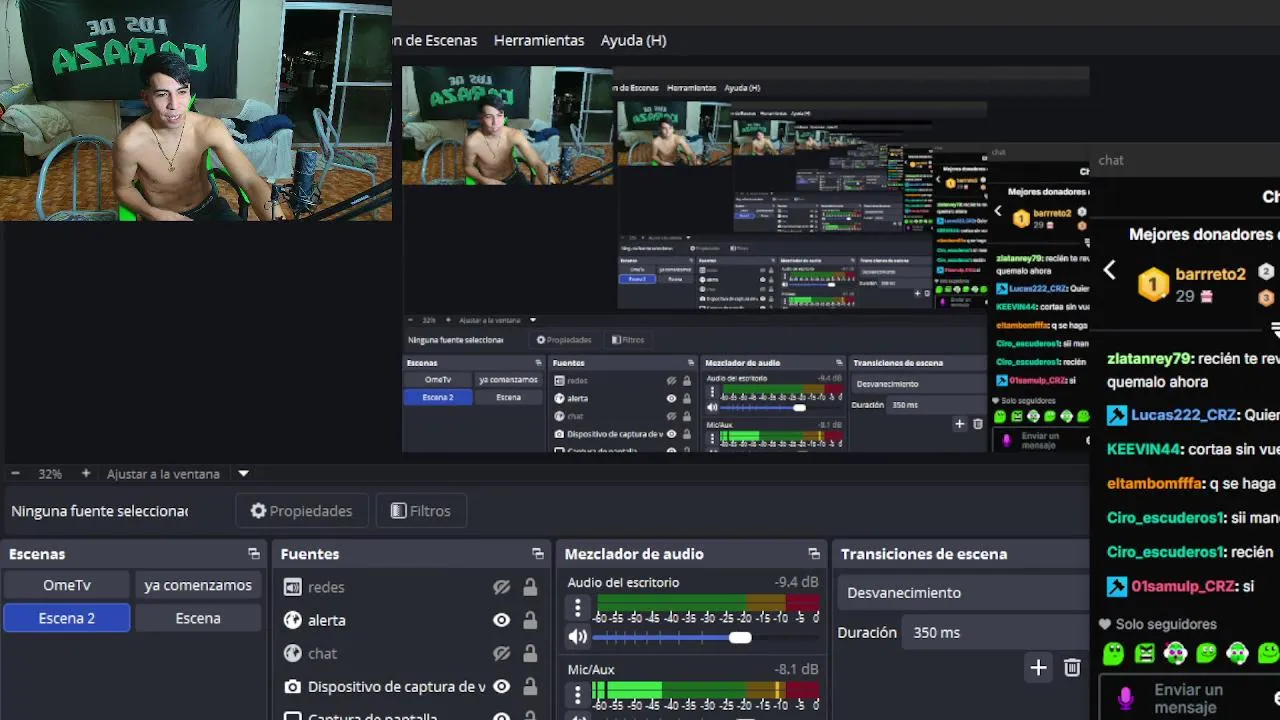Click Lucas222_CRZ username in chat
The width and height of the screenshot is (1280, 720).
(x=1183, y=415)
